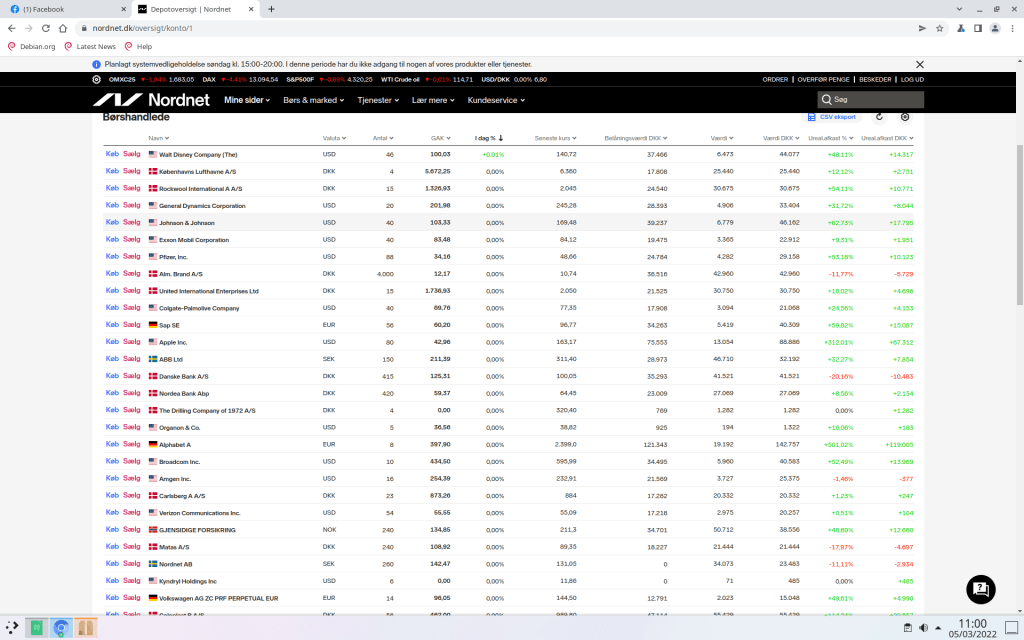Open the KDE application launcher
Viewport: 1024px width, 640px height.
[x=12, y=628]
